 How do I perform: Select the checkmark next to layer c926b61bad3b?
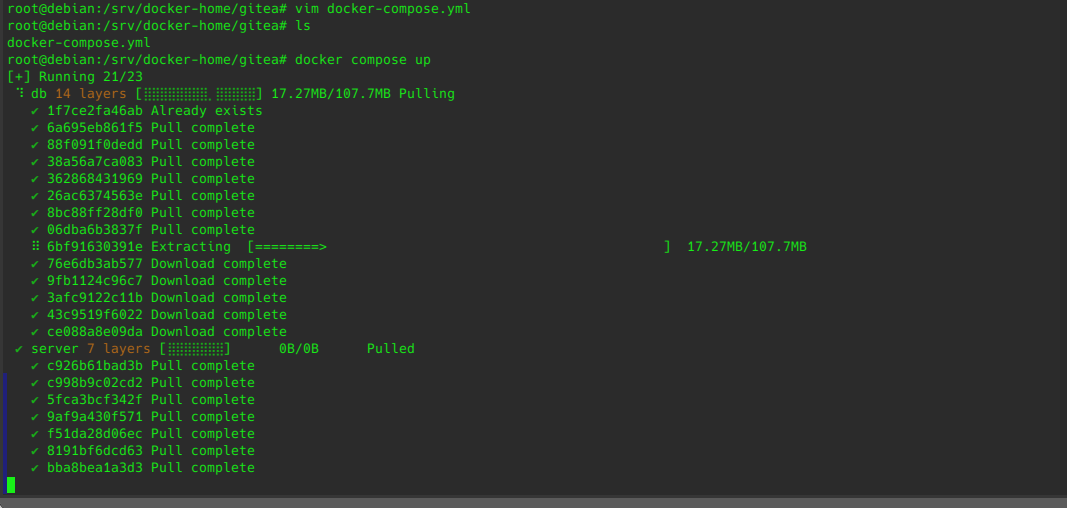[35, 366]
